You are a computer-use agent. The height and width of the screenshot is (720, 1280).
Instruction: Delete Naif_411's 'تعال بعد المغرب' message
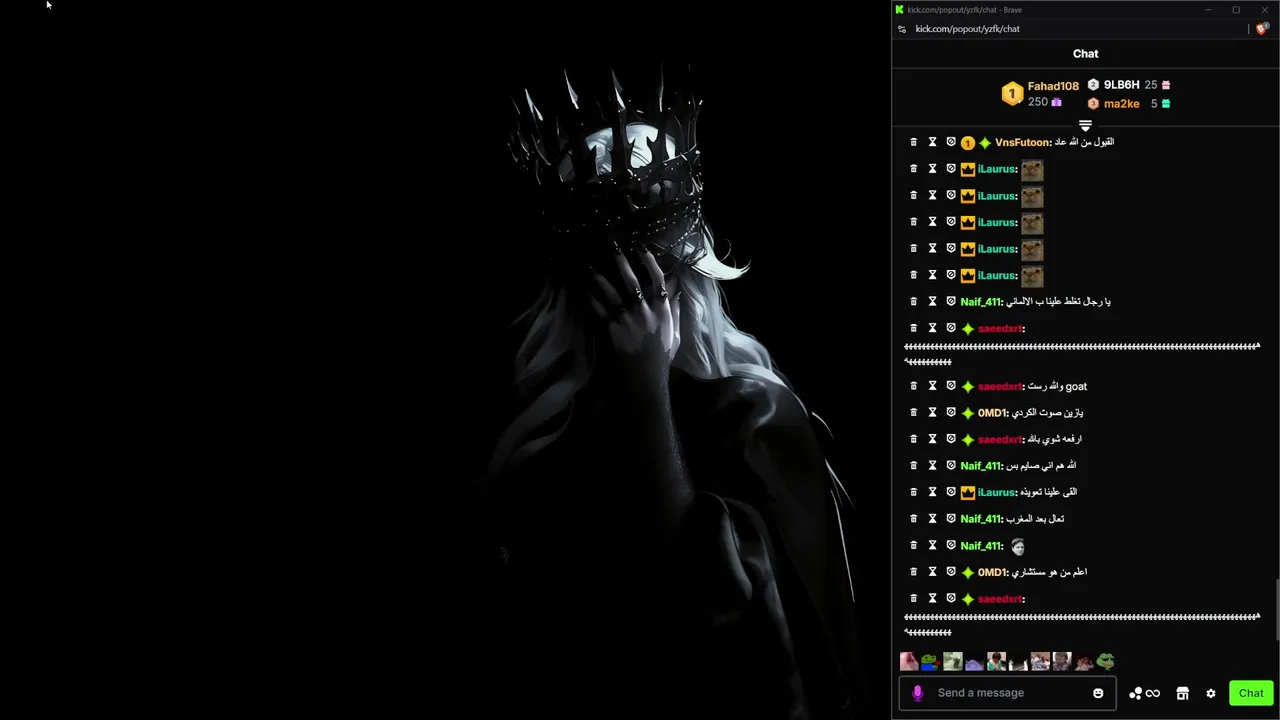point(913,519)
